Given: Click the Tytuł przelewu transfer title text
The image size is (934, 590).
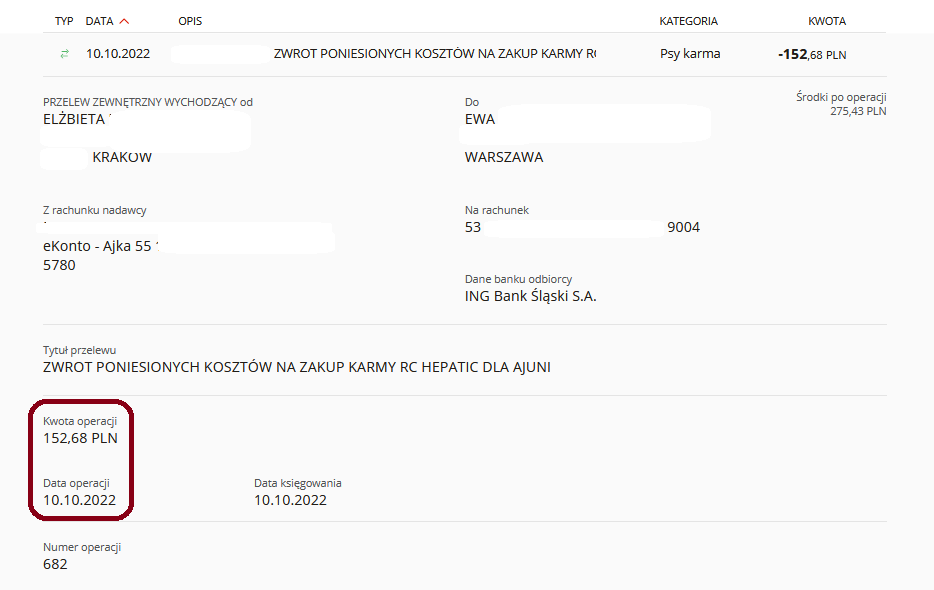Looking at the screenshot, I should [297, 367].
